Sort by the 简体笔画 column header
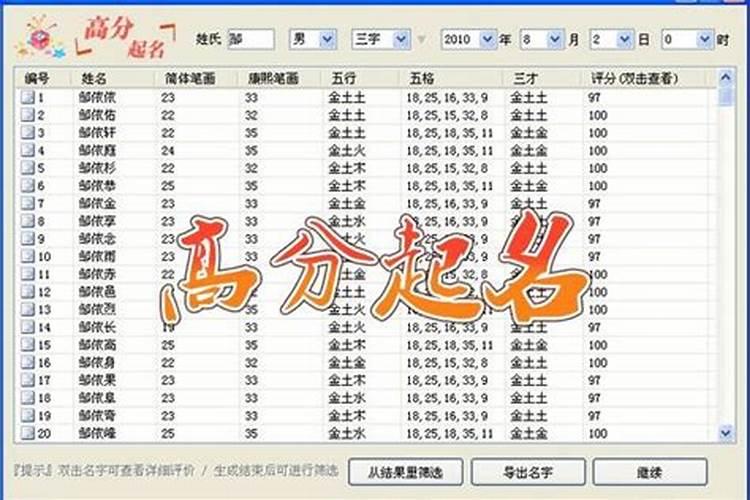Image resolution: width=750 pixels, height=500 pixels. coord(196,78)
